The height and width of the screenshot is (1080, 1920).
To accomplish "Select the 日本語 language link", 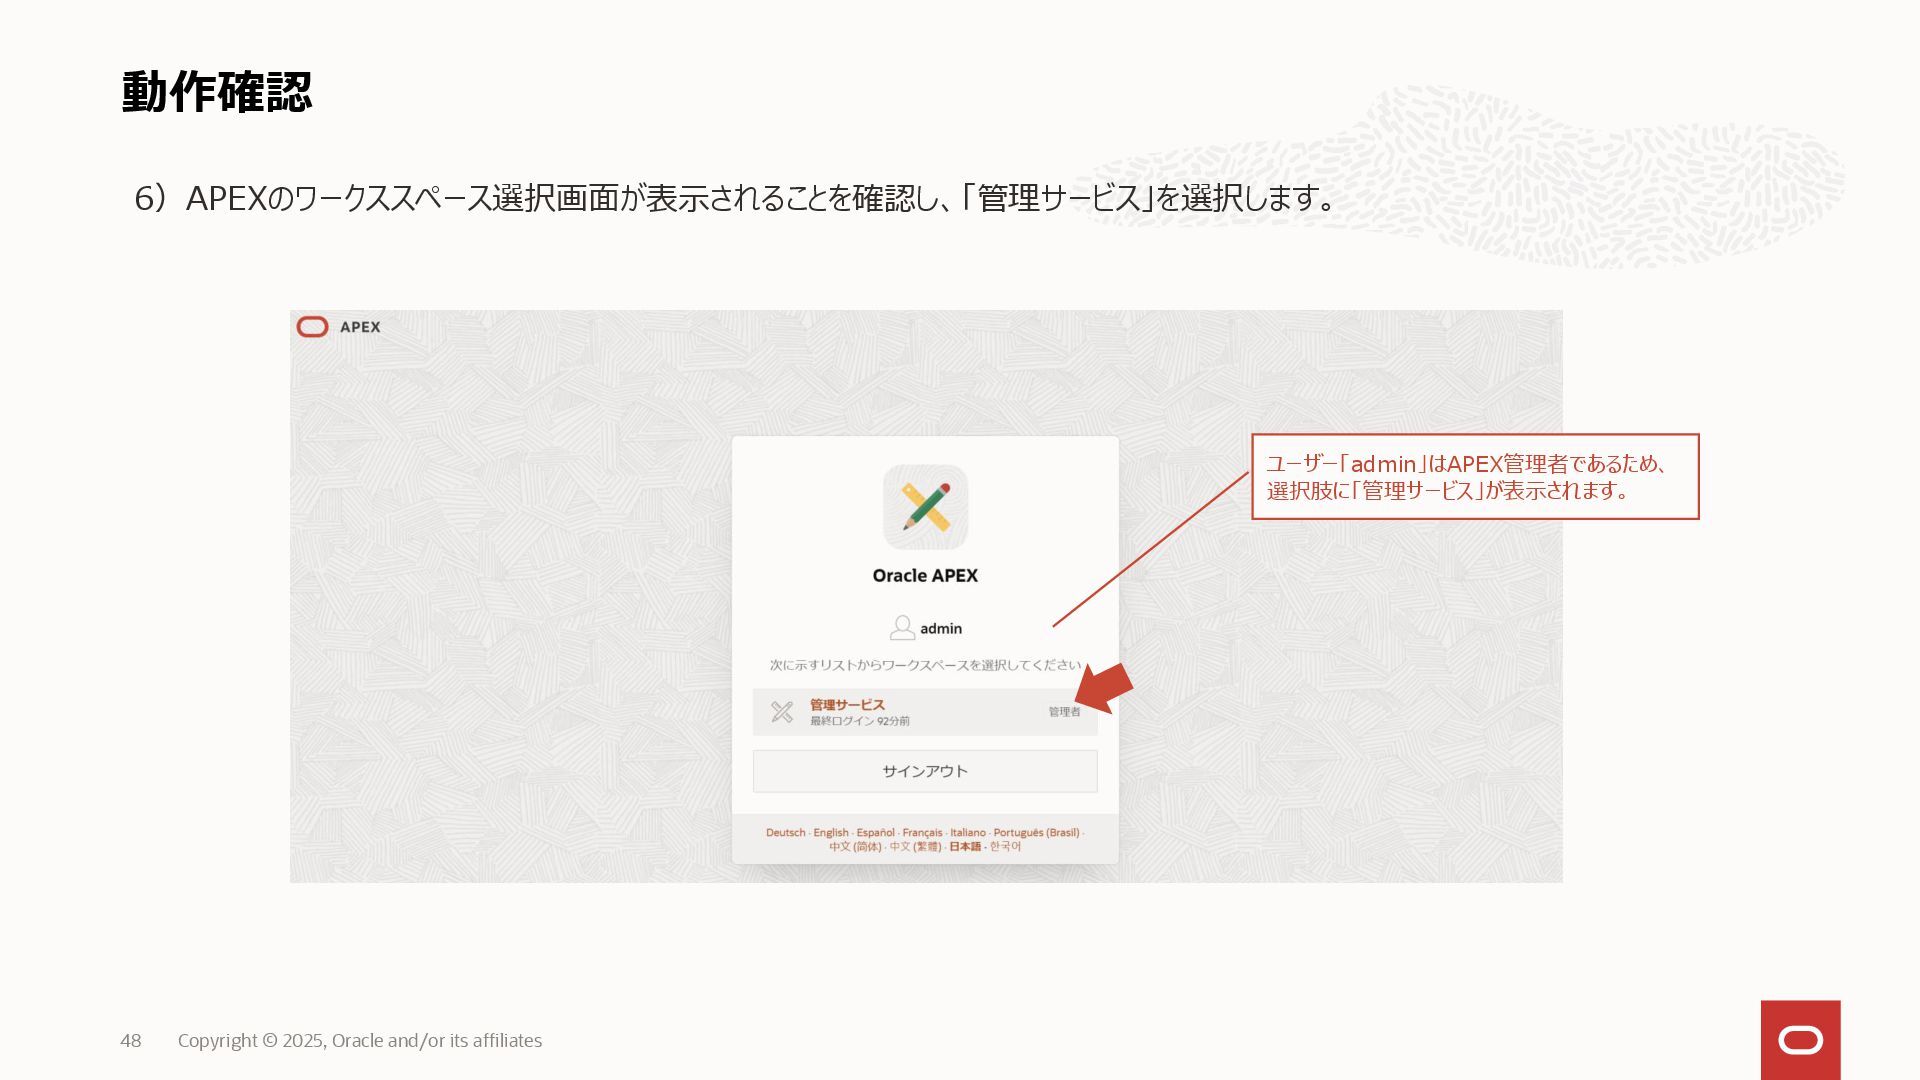I will point(965,847).
